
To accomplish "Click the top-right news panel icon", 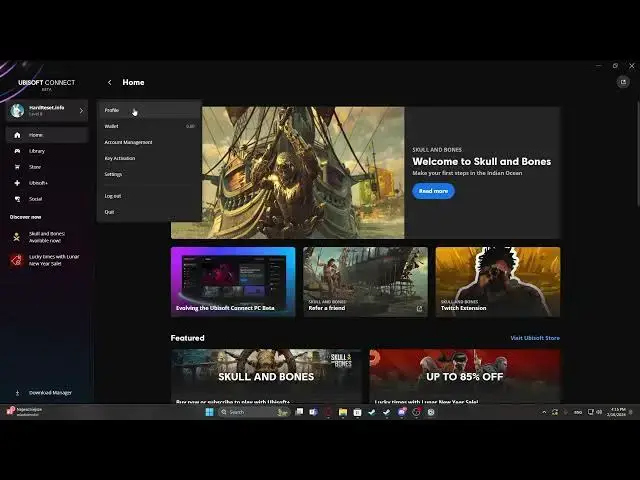I will tap(623, 82).
